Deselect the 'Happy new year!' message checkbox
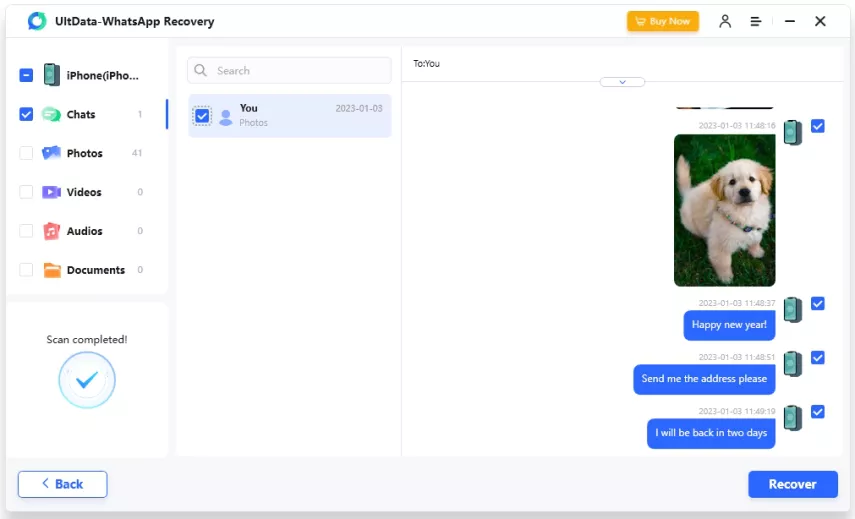 tap(818, 304)
